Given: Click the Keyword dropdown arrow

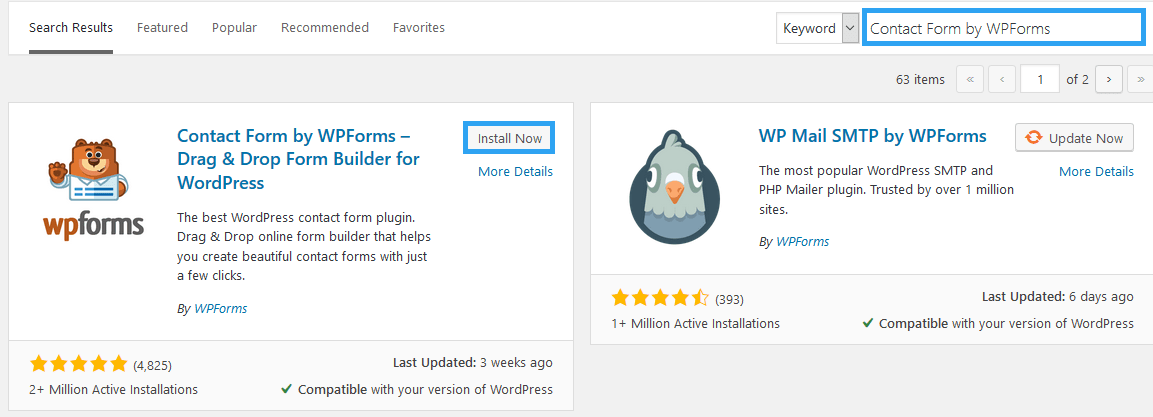Looking at the screenshot, I should (x=850, y=29).
